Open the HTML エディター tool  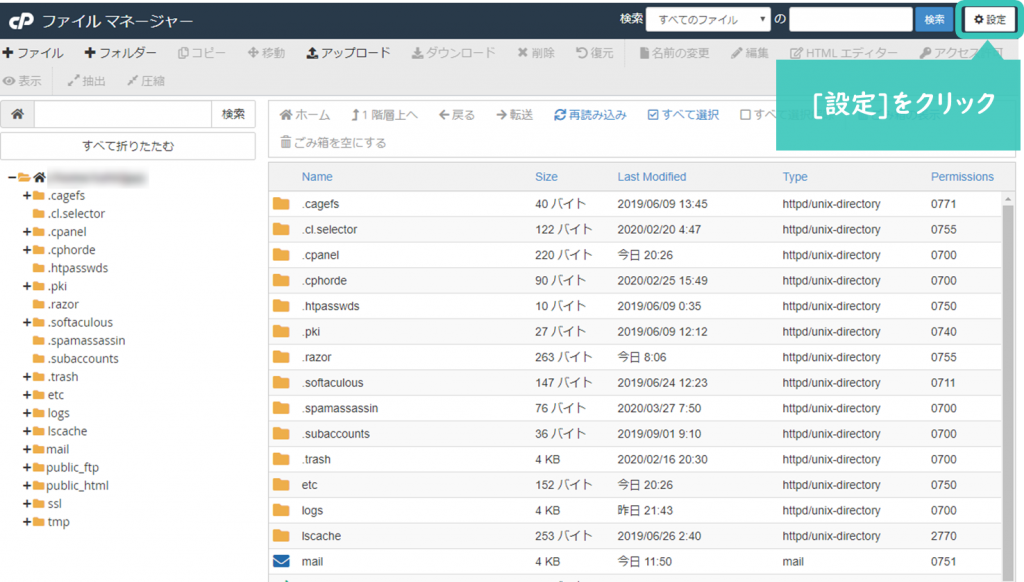843,53
